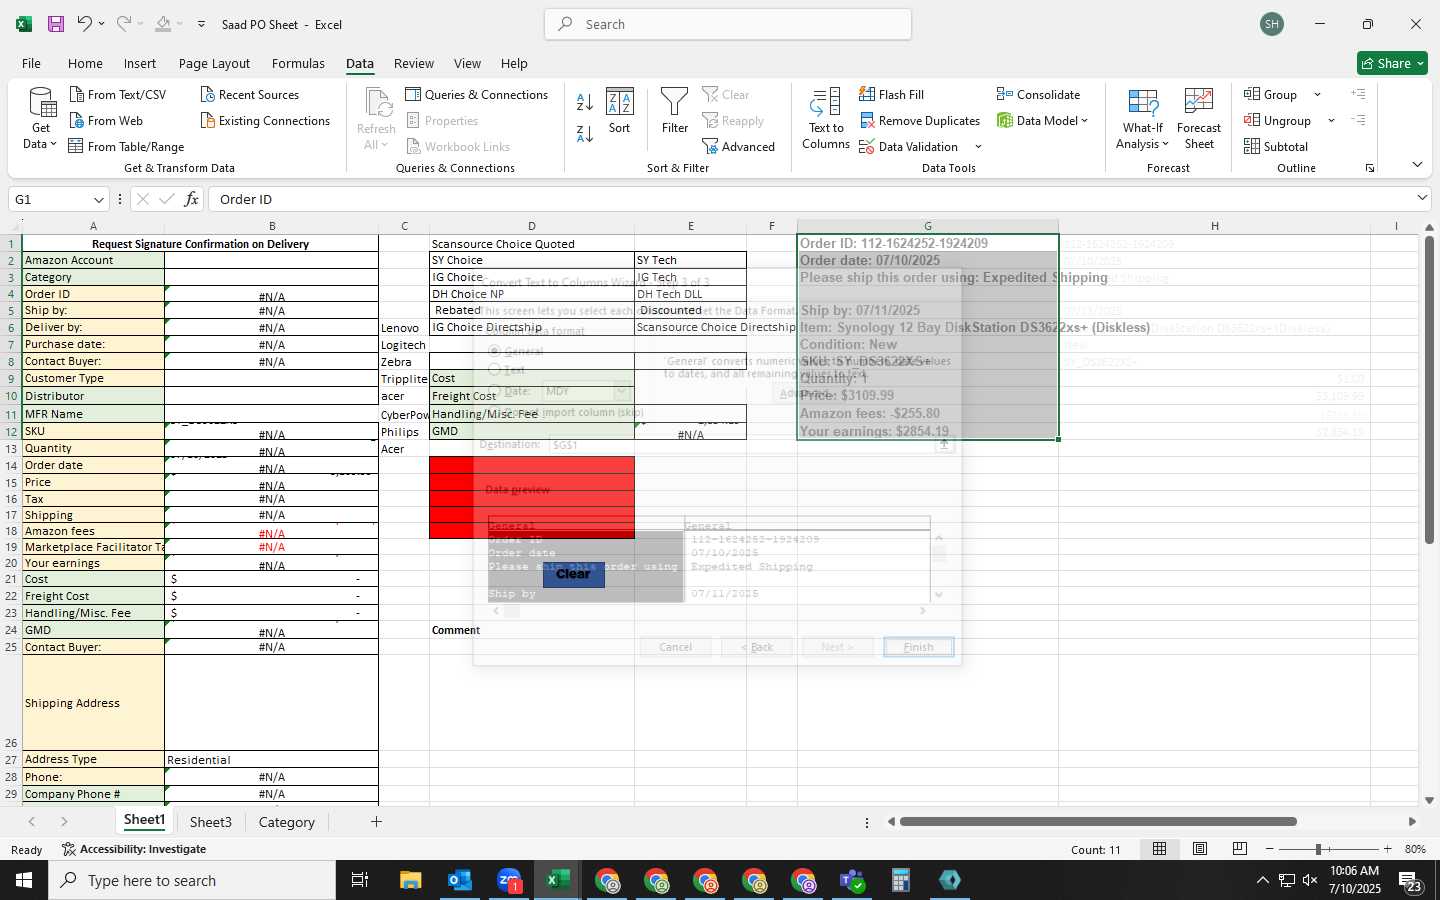Run Flash Fill
Viewport: 1440px width, 900px height.
click(891, 95)
